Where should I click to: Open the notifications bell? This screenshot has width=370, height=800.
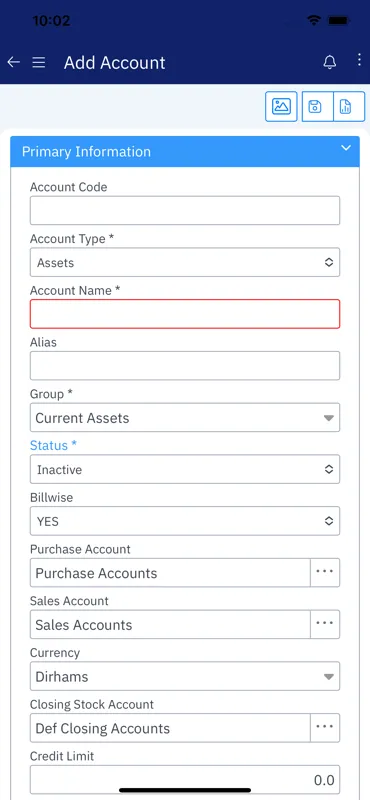(330, 62)
